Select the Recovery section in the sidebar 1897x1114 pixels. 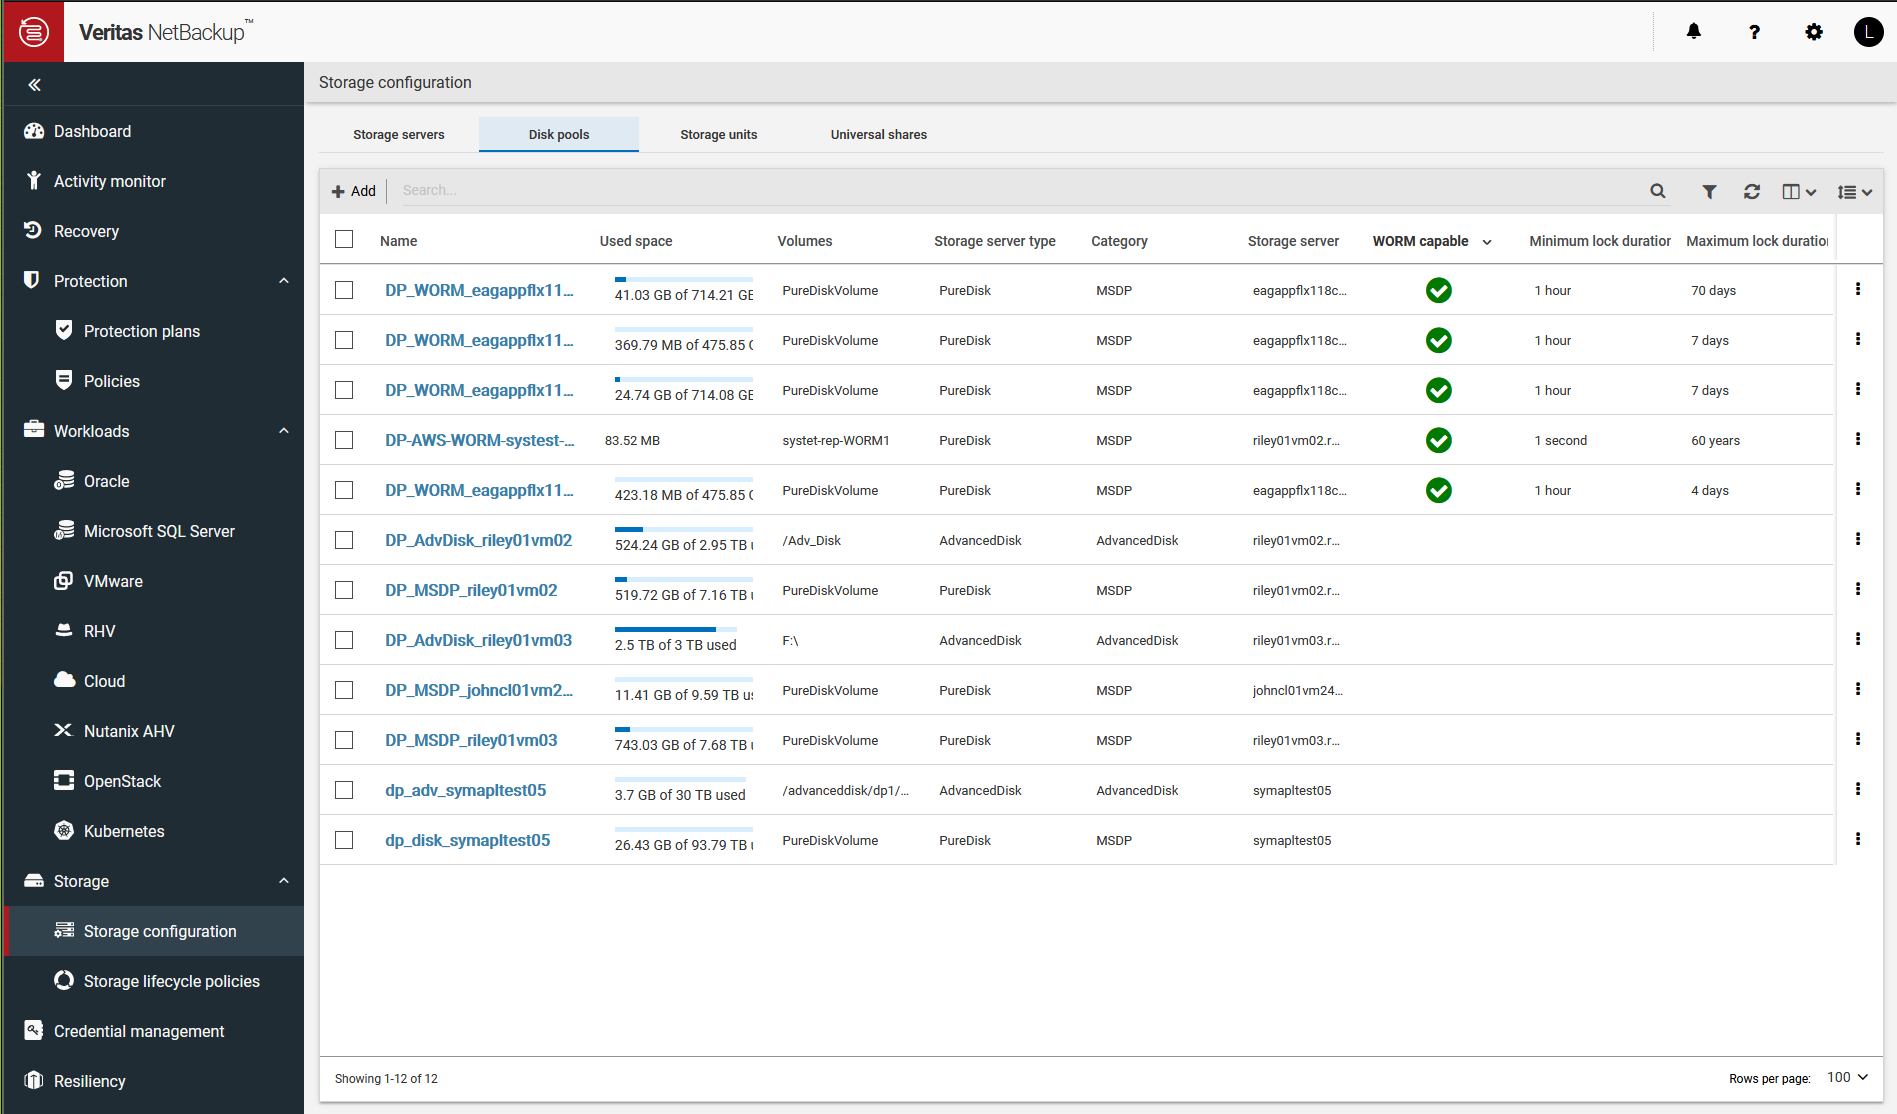point(85,231)
